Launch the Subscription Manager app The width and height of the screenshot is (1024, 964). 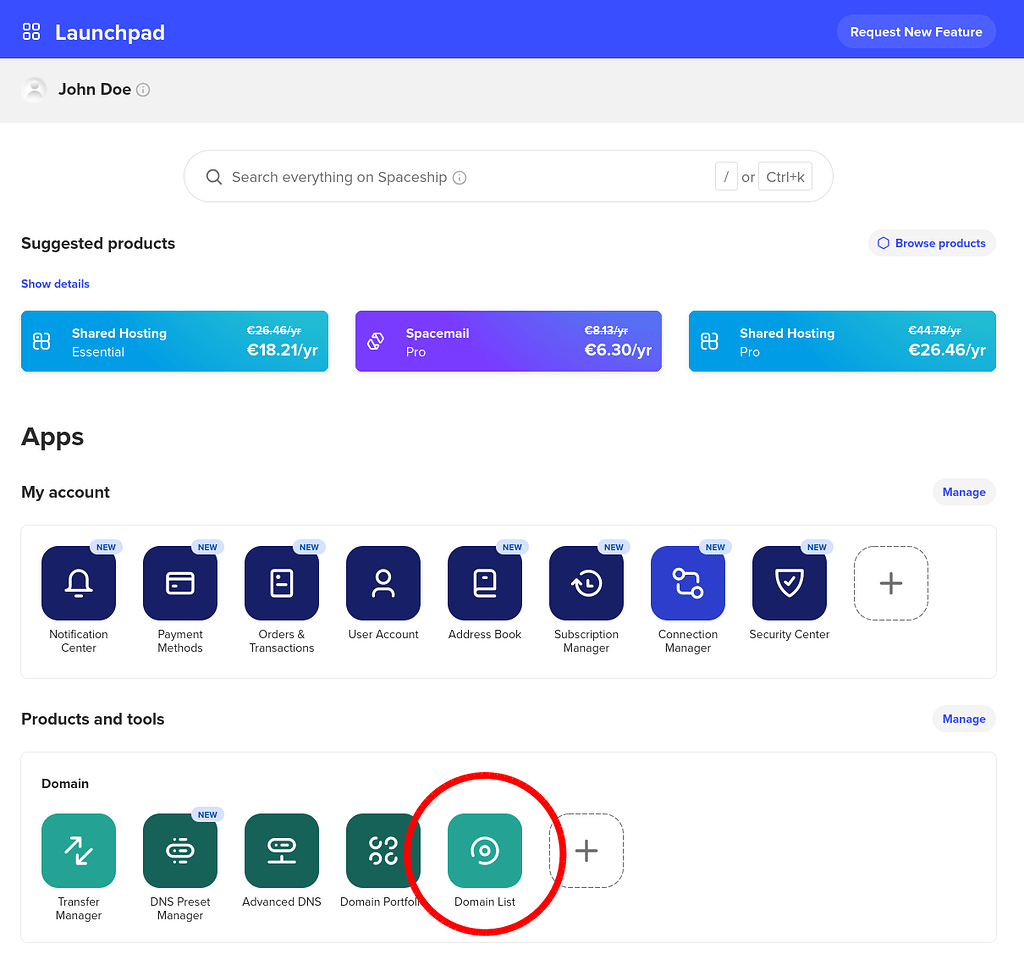[586, 583]
